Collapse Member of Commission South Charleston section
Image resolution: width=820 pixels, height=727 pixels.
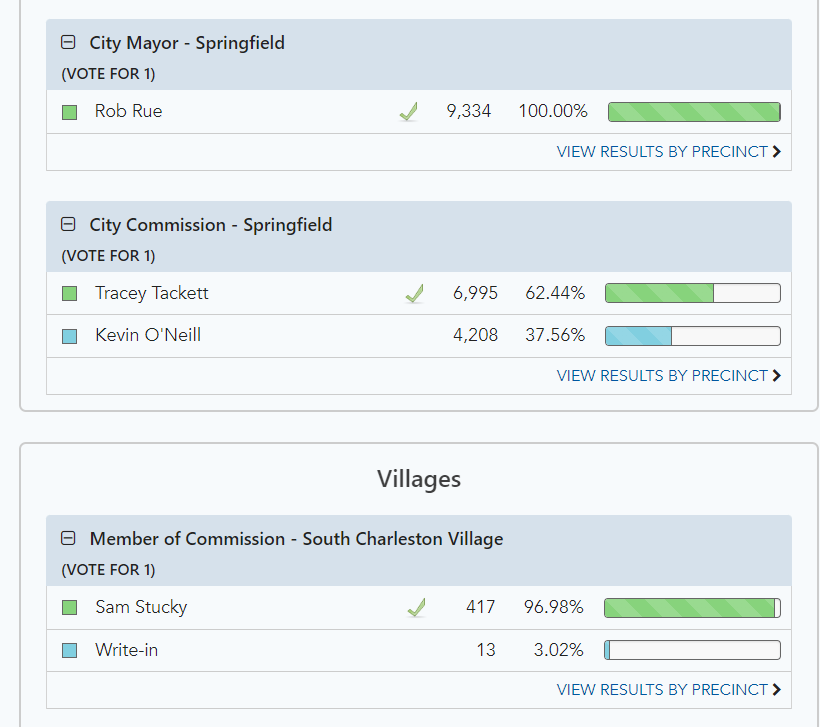point(68,538)
